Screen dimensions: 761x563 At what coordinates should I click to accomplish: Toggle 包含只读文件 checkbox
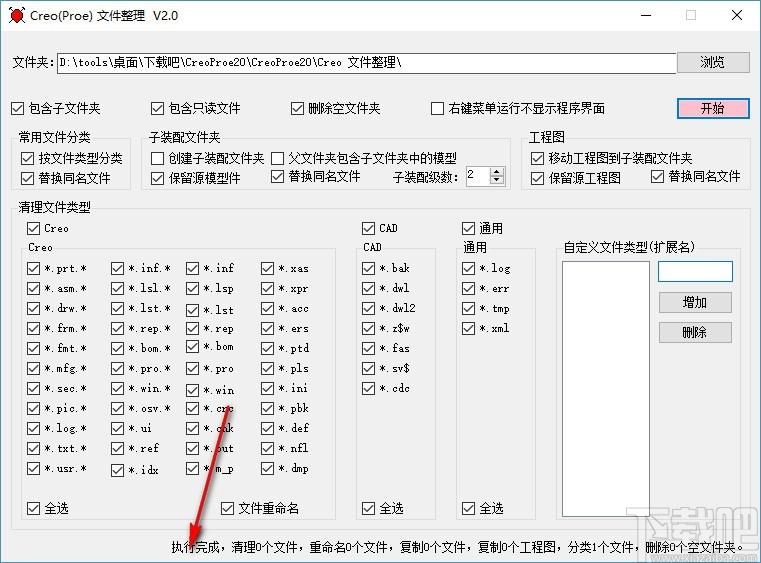click(x=157, y=108)
